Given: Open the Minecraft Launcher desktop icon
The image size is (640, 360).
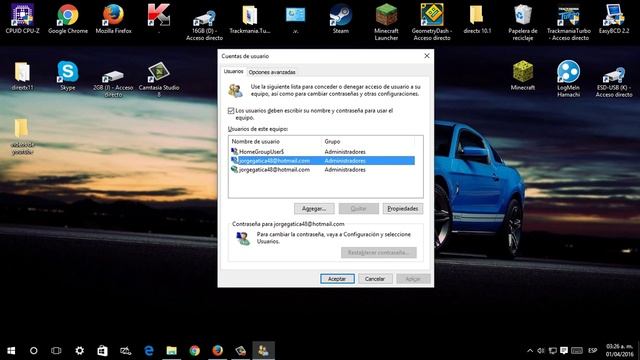Looking at the screenshot, I should (386, 21).
